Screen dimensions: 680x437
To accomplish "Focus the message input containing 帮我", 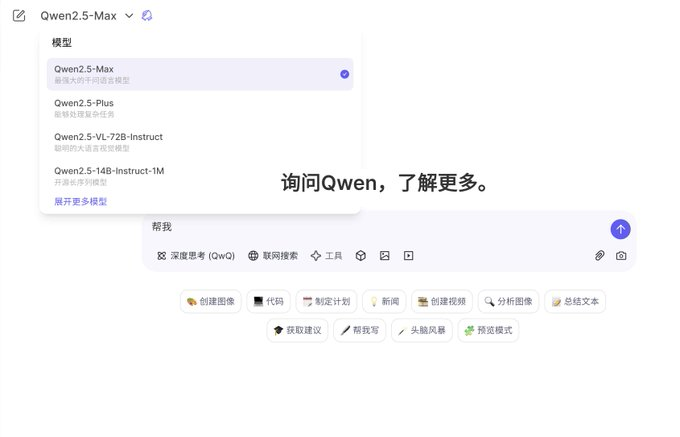I will tap(370, 228).
